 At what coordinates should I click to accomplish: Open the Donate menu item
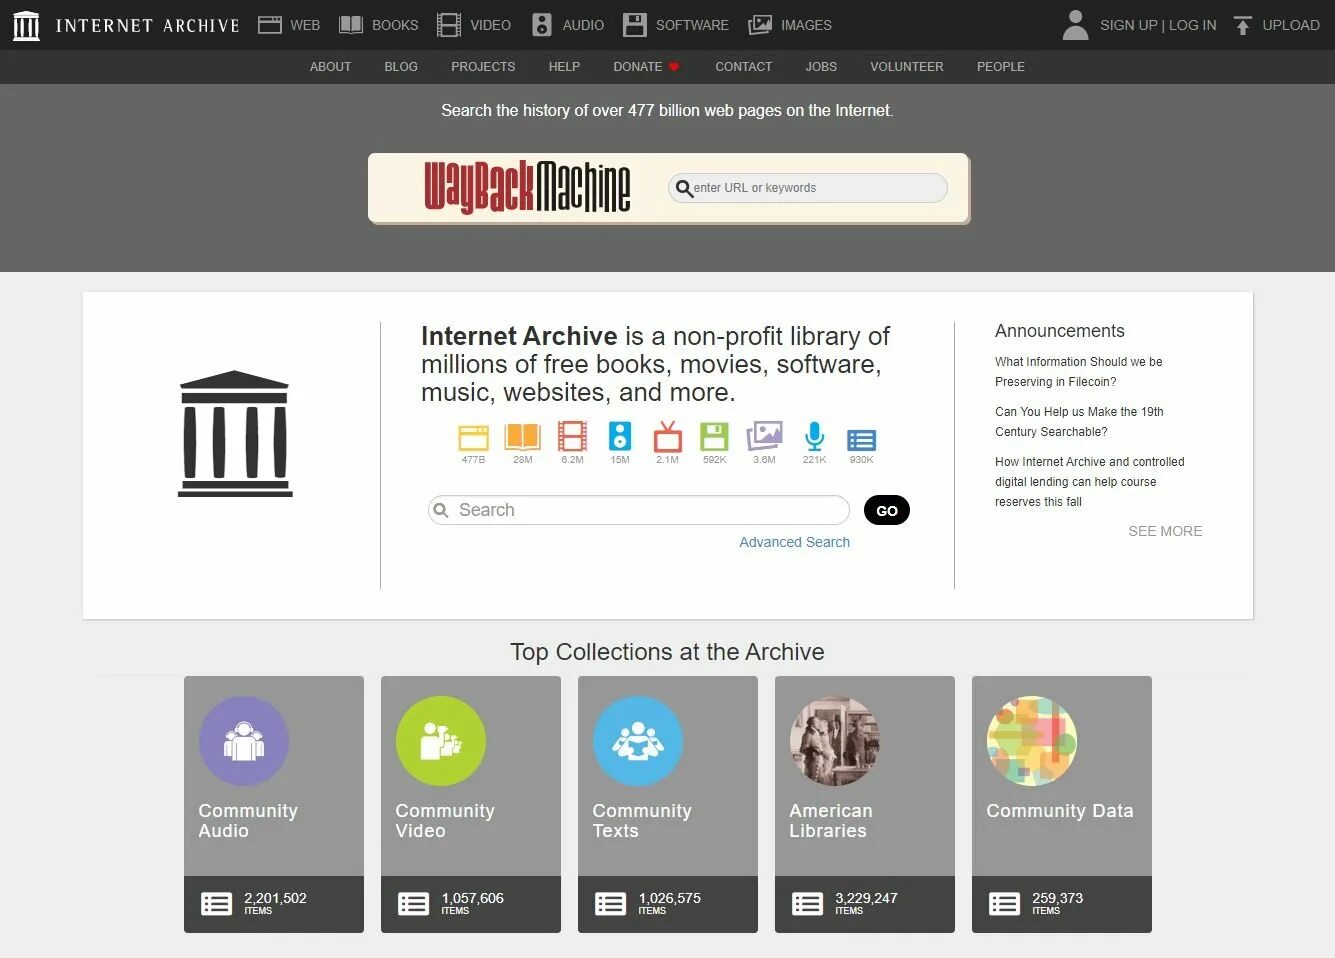[x=647, y=67]
